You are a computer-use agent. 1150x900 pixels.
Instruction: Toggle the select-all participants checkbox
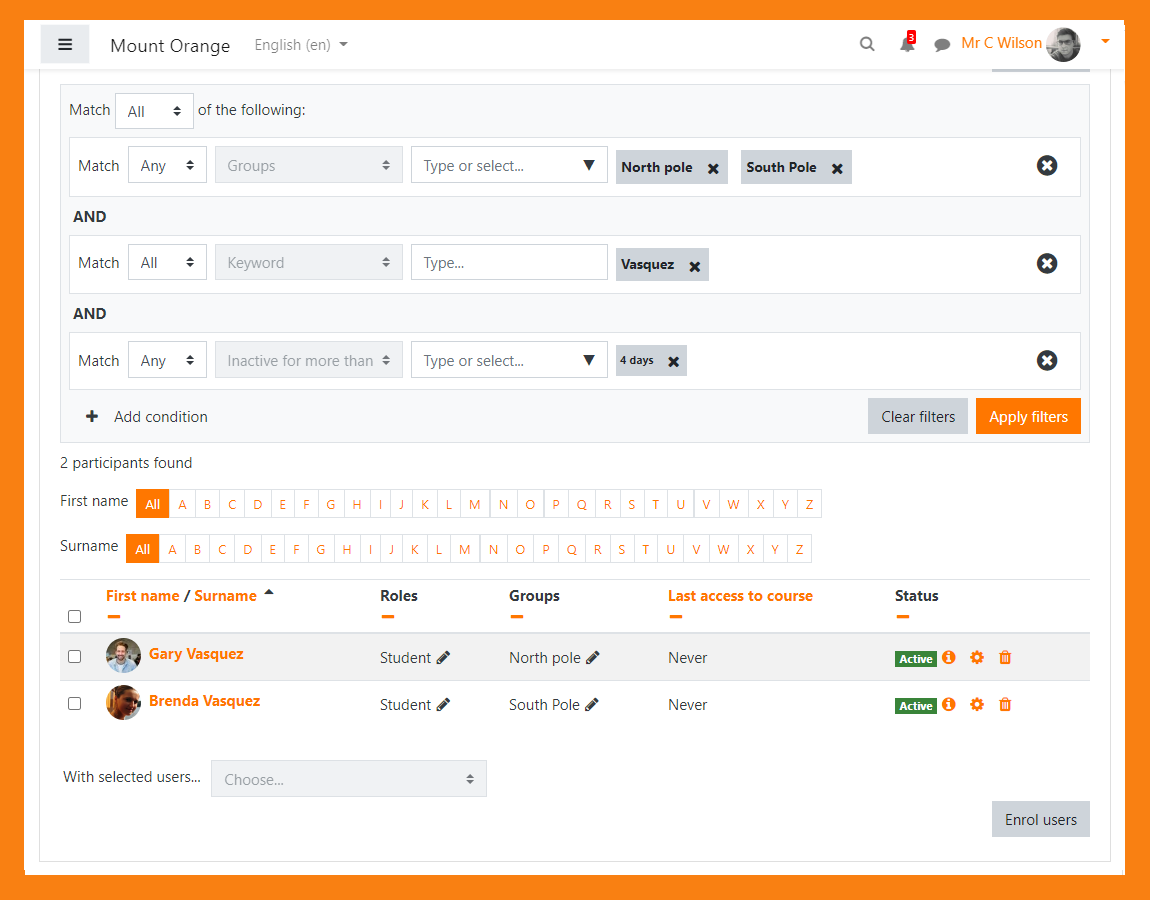click(74, 616)
